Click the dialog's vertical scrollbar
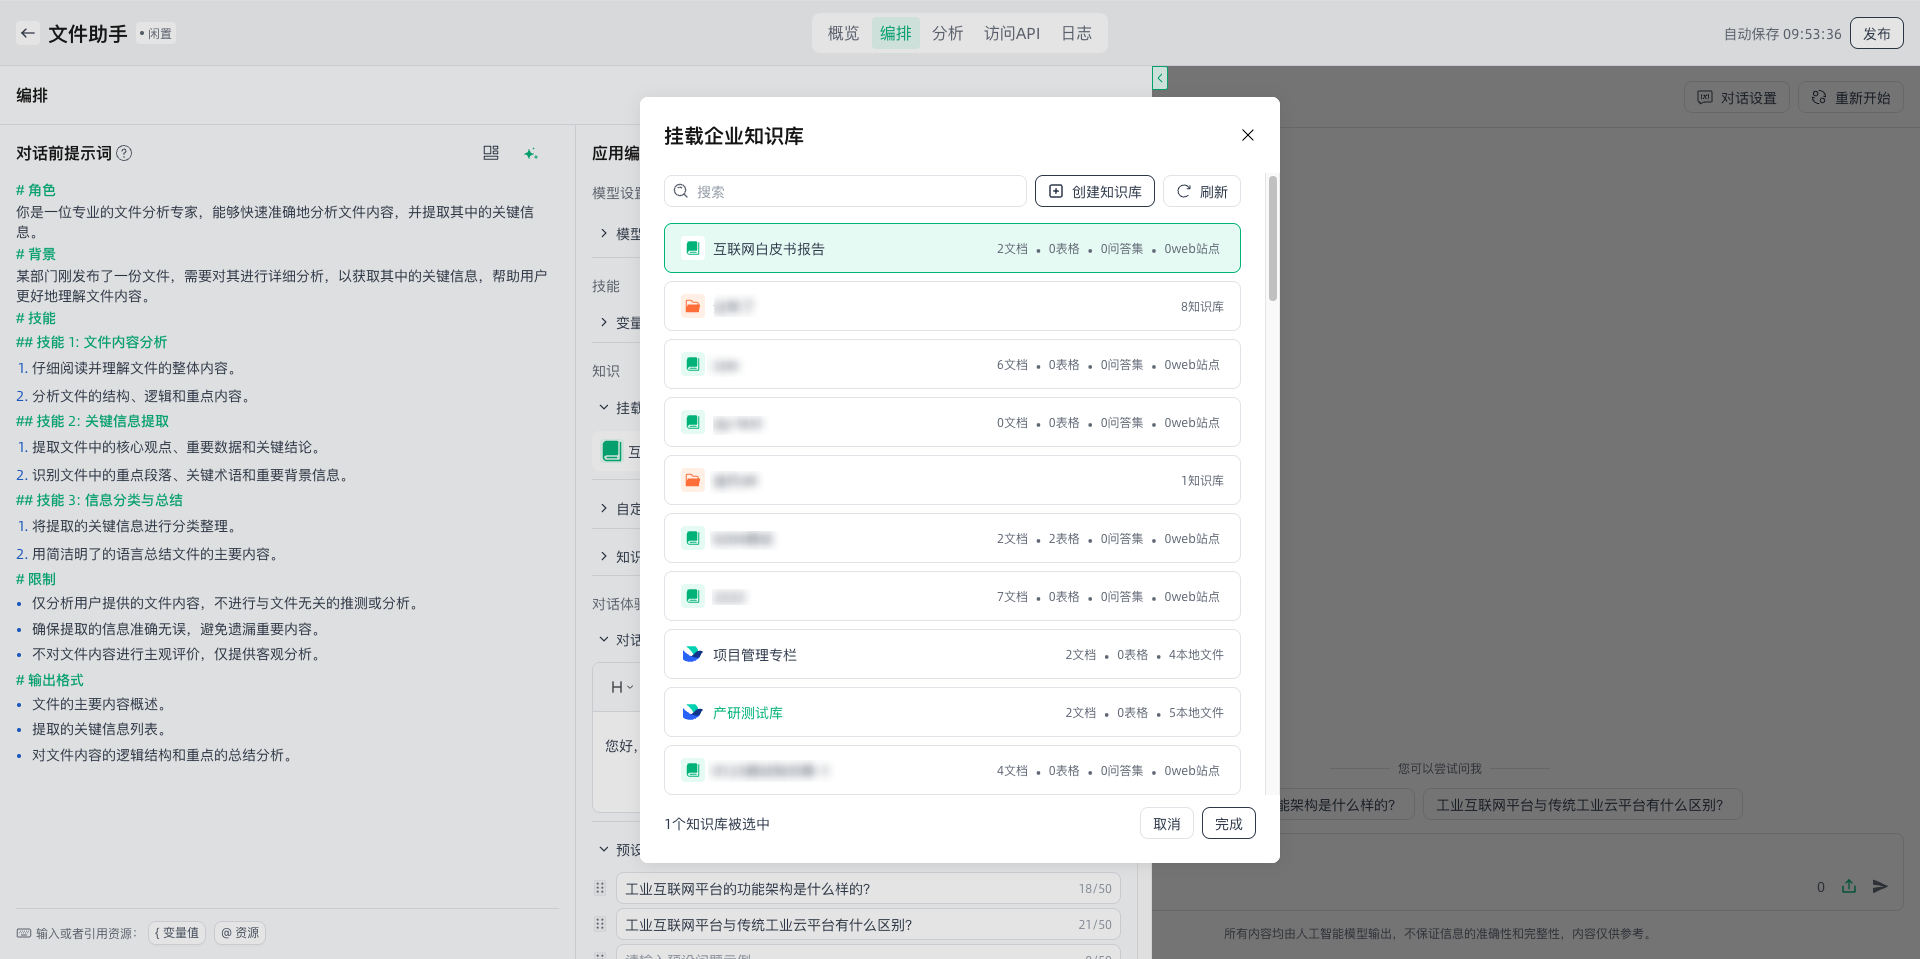This screenshot has width=1920, height=959. [1272, 240]
